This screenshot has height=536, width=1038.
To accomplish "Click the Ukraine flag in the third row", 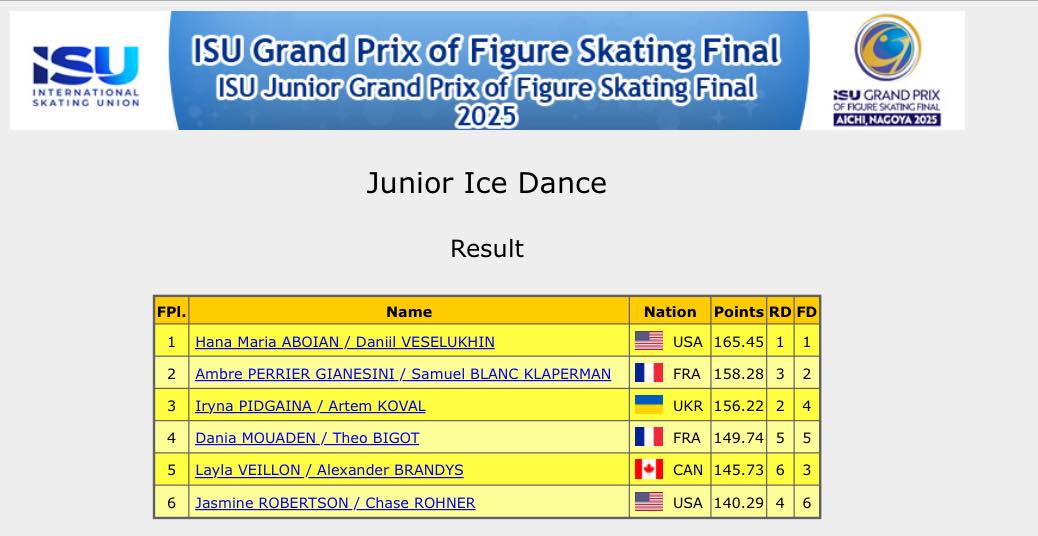I will tap(649, 406).
